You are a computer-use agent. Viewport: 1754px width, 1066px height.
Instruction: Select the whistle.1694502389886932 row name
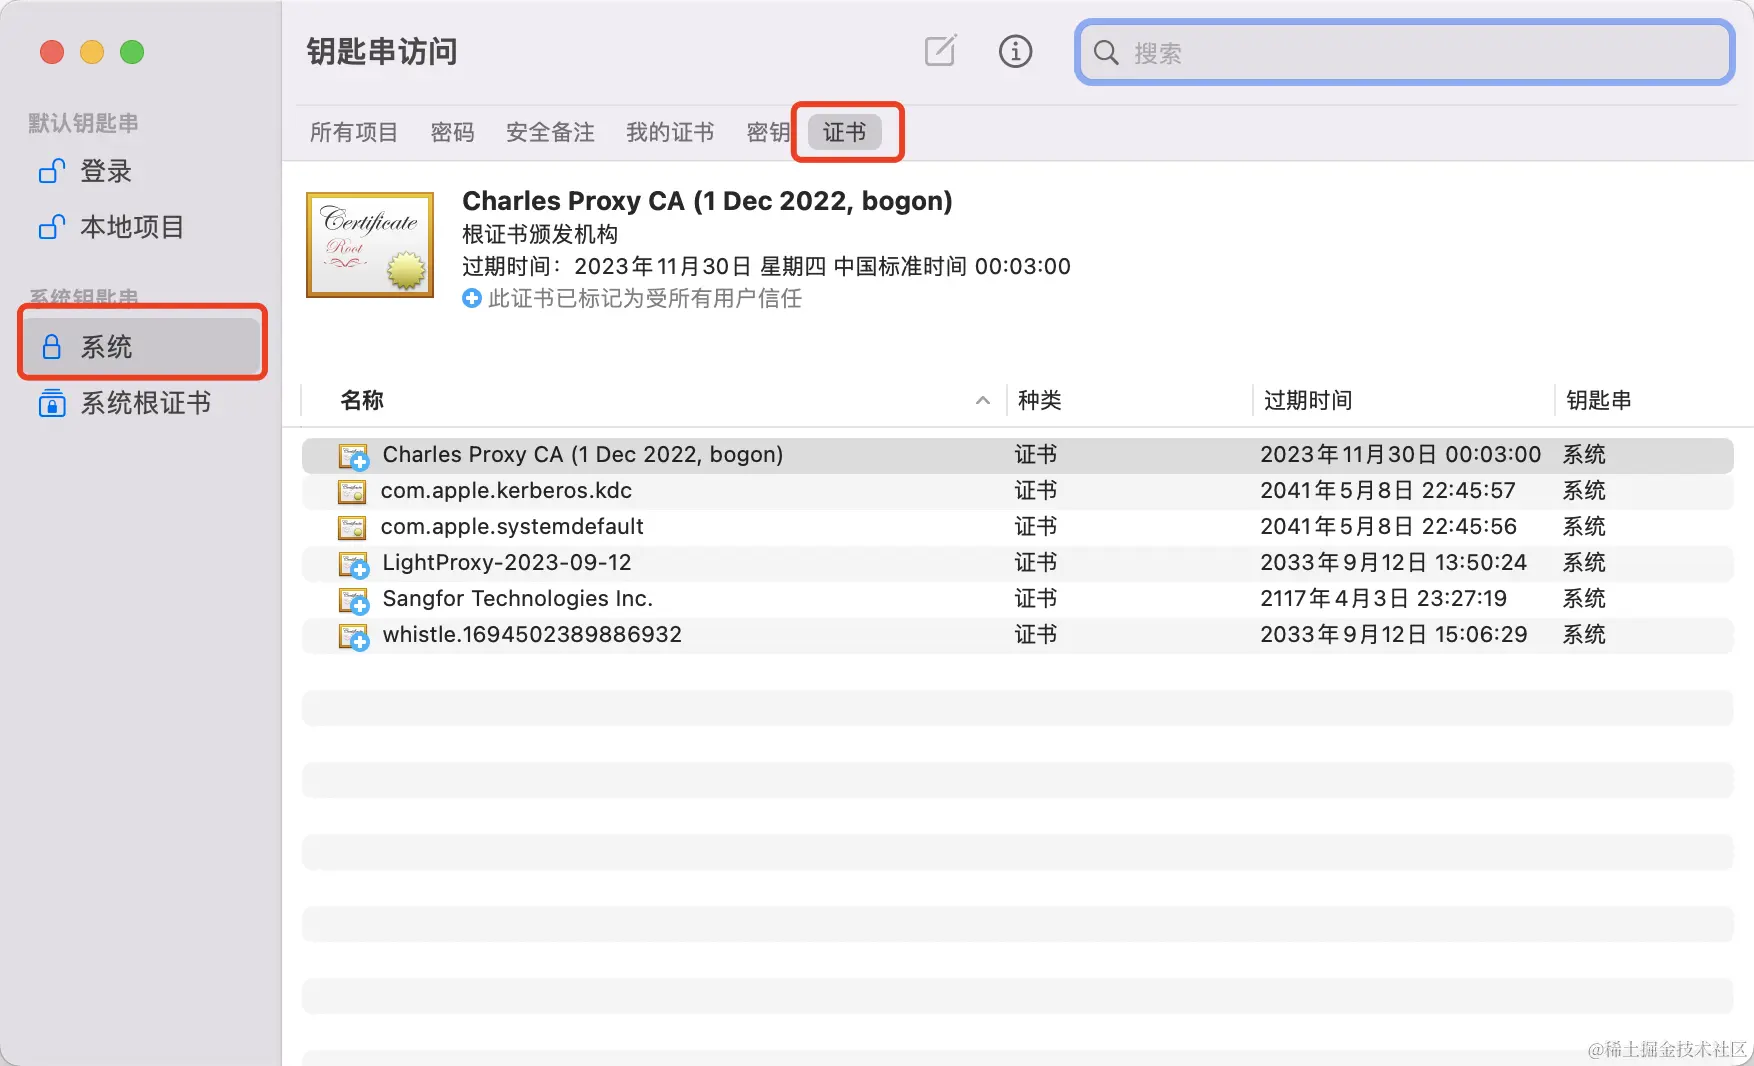coord(532,634)
